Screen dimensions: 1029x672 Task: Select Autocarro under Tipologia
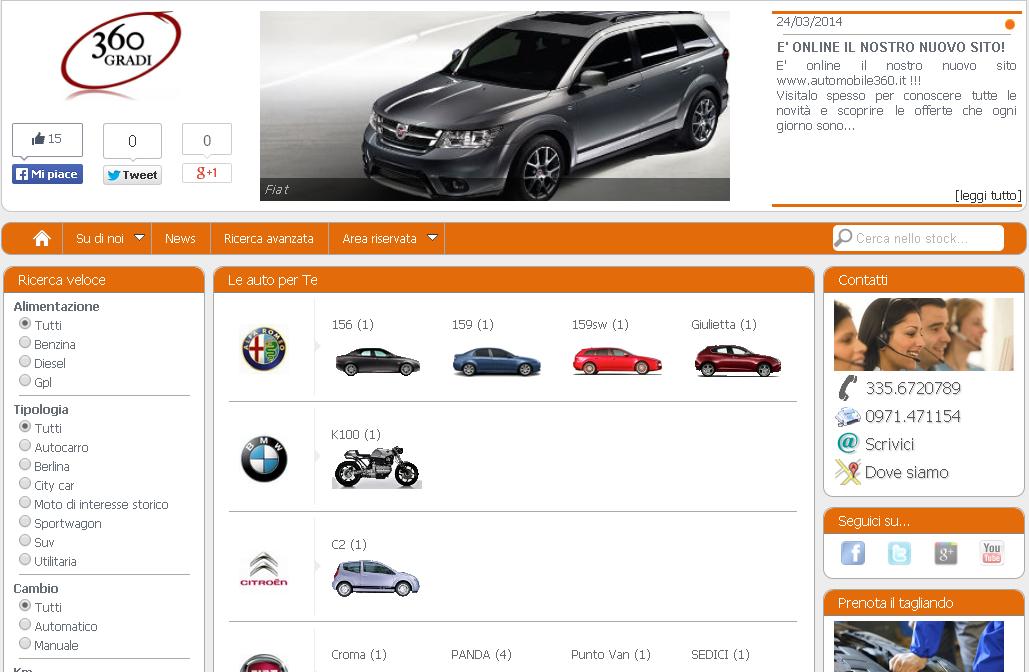tap(25, 445)
